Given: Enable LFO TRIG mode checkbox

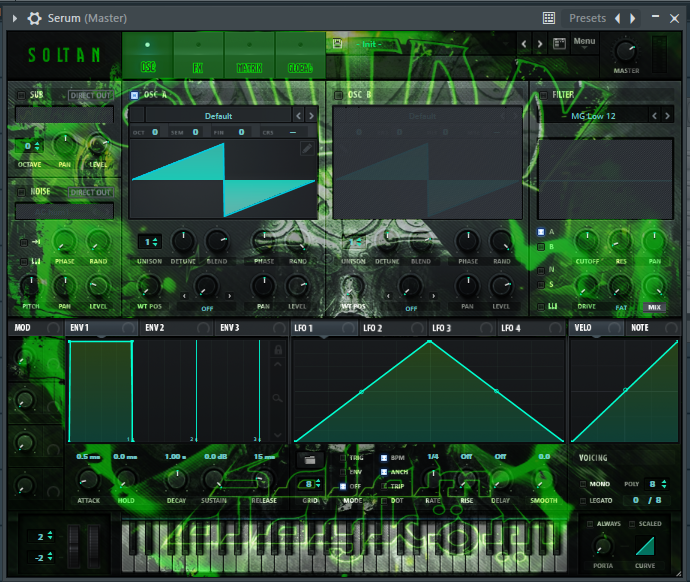Looking at the screenshot, I should coord(343,458).
